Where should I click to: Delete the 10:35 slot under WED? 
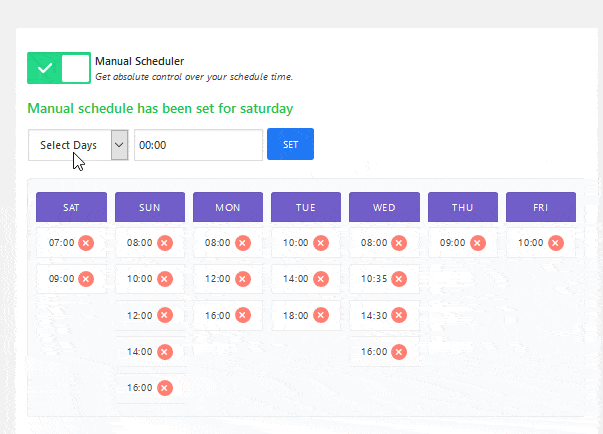tap(399, 279)
